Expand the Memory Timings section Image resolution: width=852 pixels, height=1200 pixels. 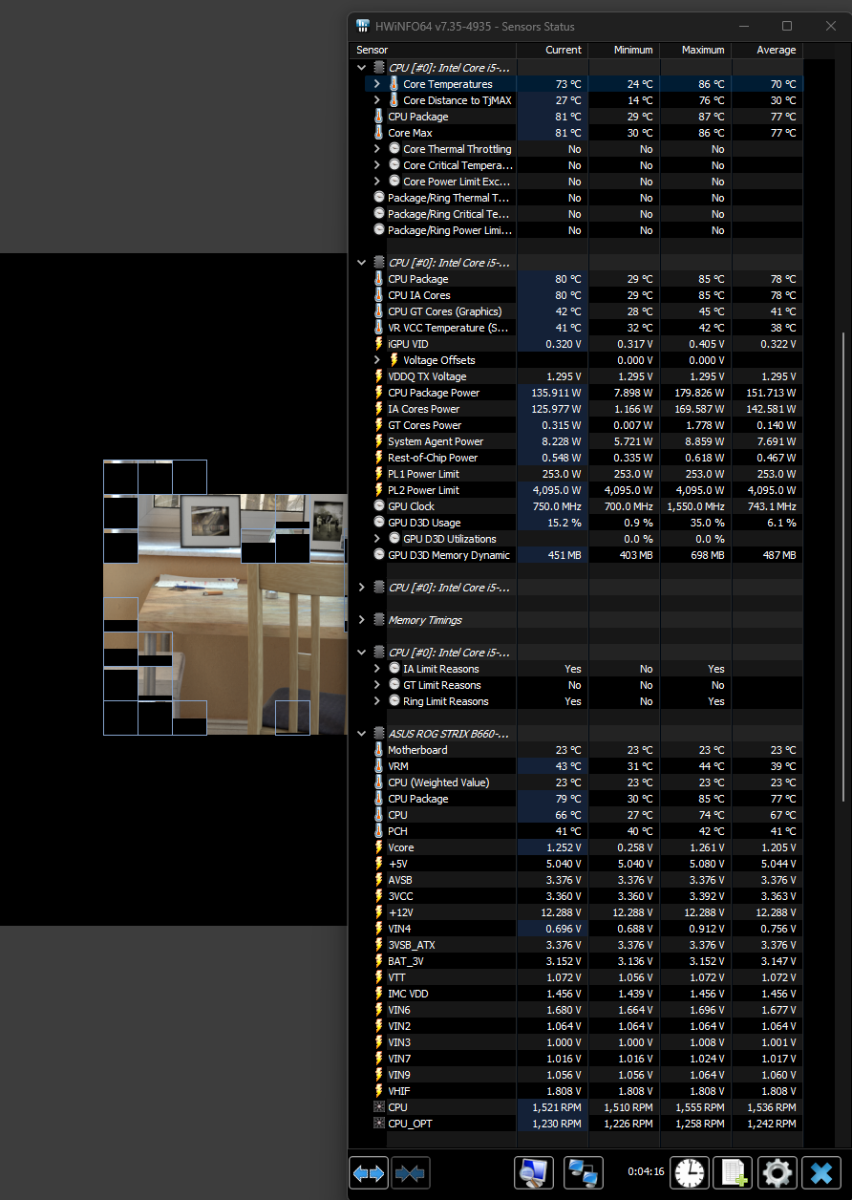point(362,620)
